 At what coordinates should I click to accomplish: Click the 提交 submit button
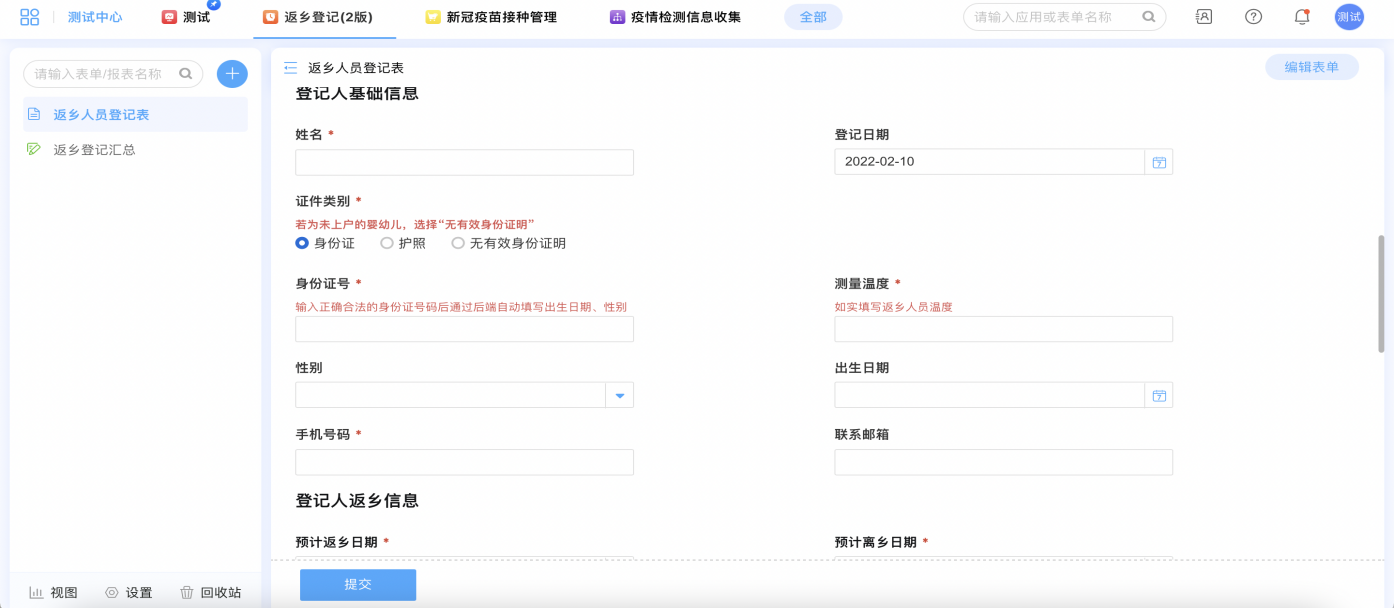click(x=358, y=585)
